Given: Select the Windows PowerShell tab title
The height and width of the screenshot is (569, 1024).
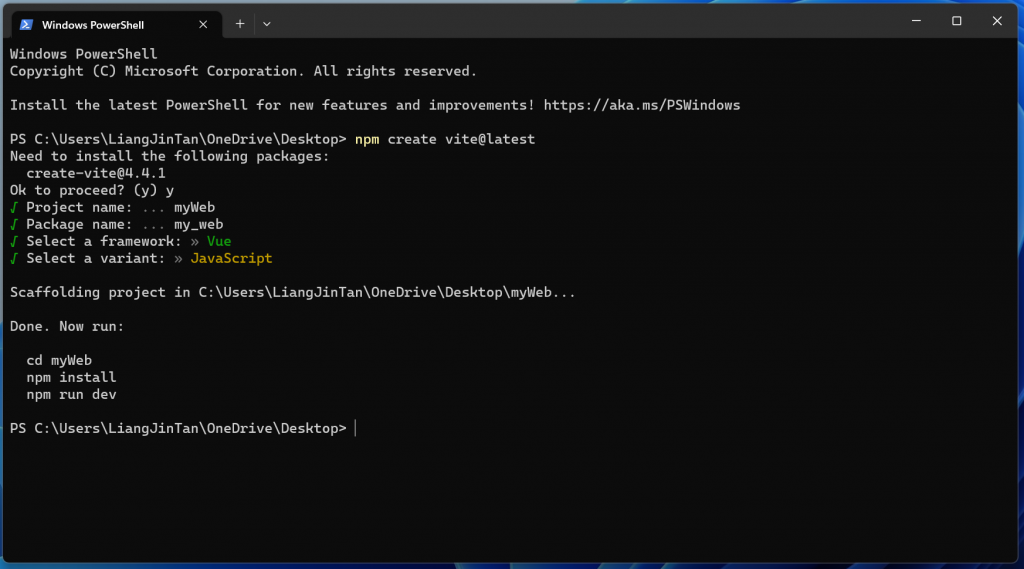Looking at the screenshot, I should (93, 24).
